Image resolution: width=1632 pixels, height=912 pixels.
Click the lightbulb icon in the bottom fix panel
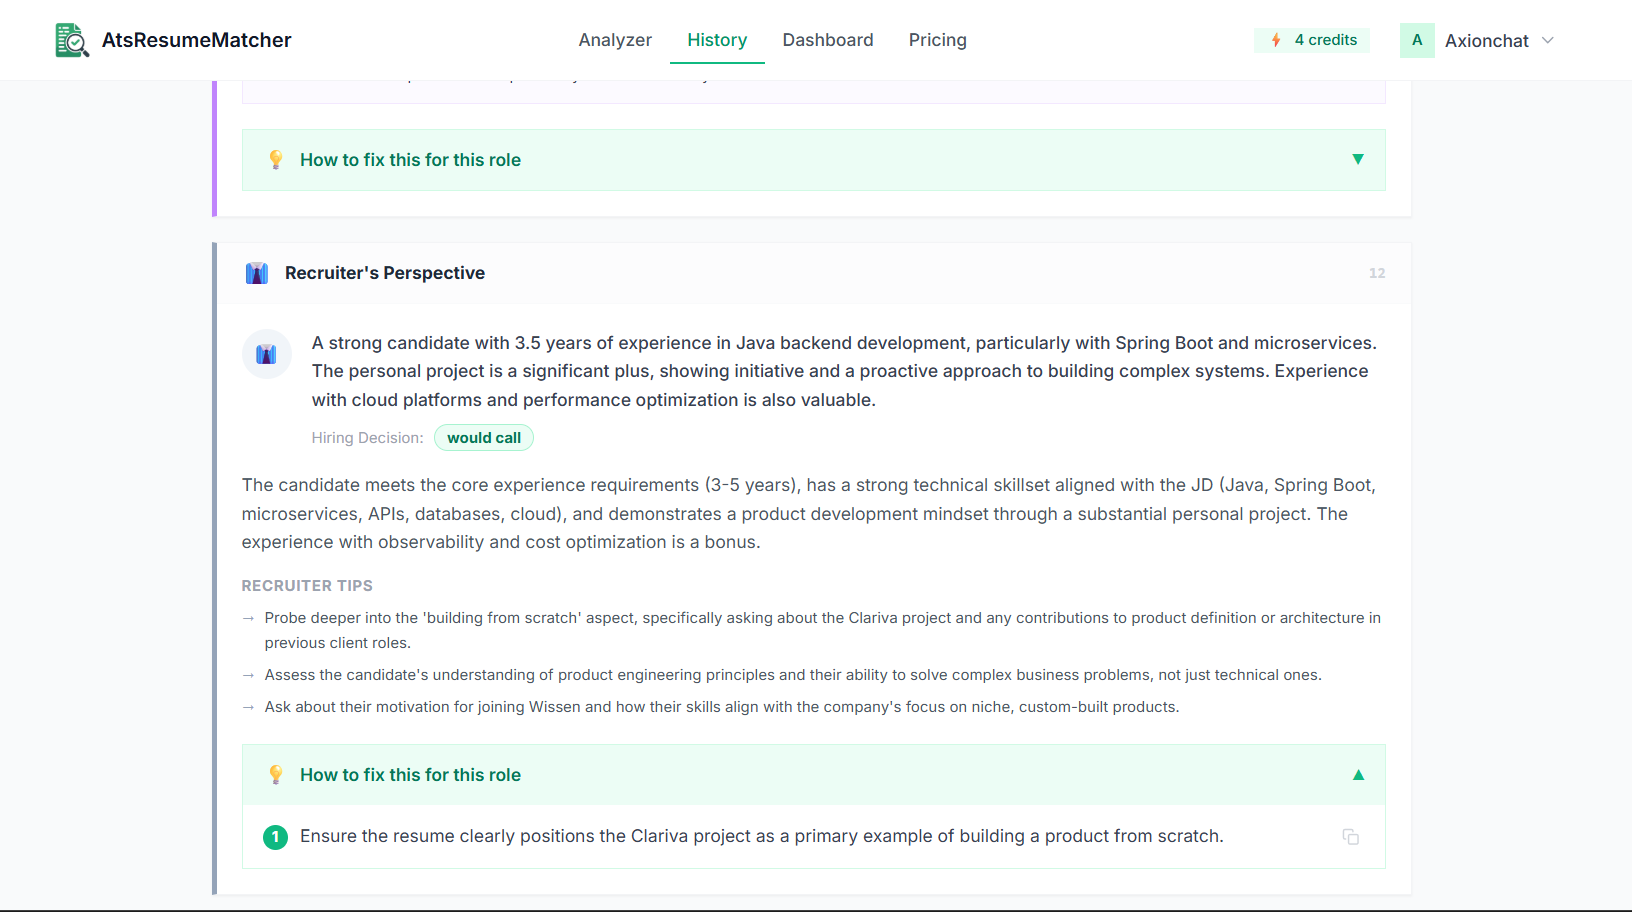pos(276,774)
